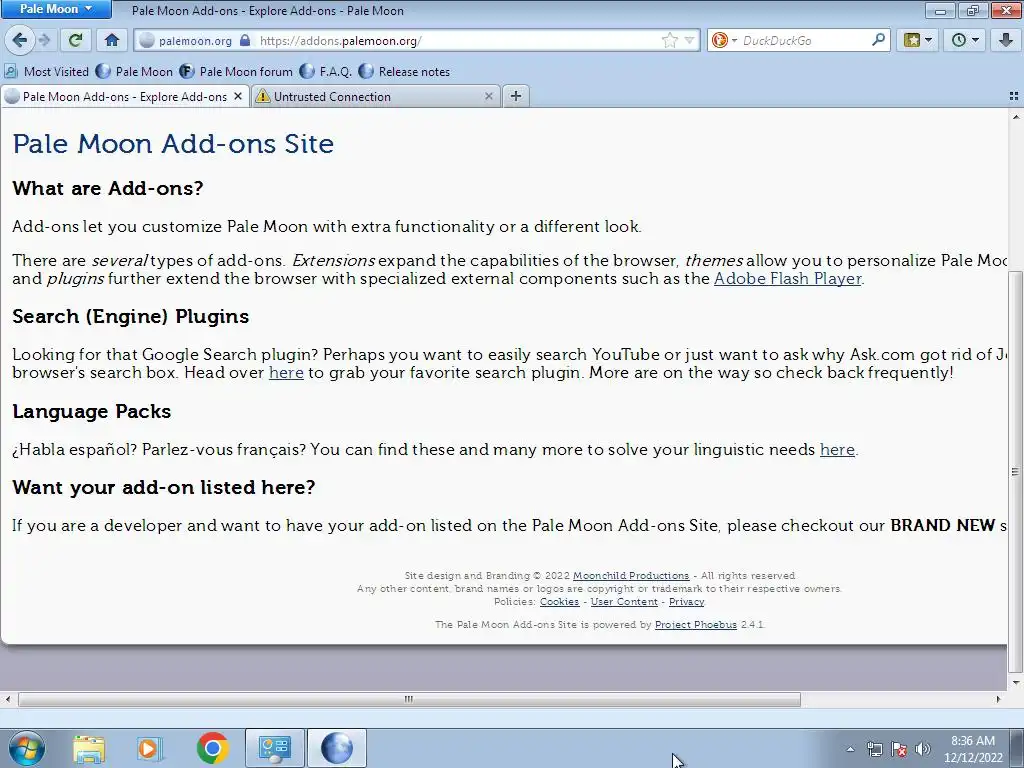Open the Moonchild Productions link
Screen dimensions: 1024x768
tap(631, 576)
